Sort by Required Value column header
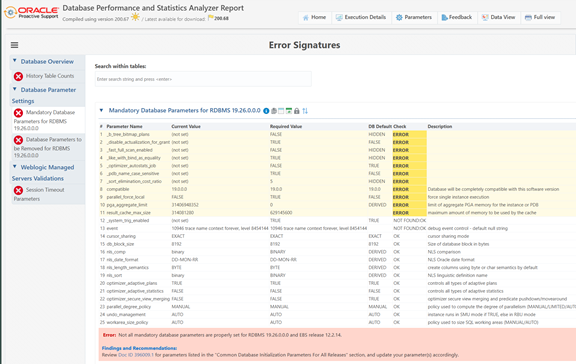This screenshot has height=364, width=576. [x=286, y=126]
